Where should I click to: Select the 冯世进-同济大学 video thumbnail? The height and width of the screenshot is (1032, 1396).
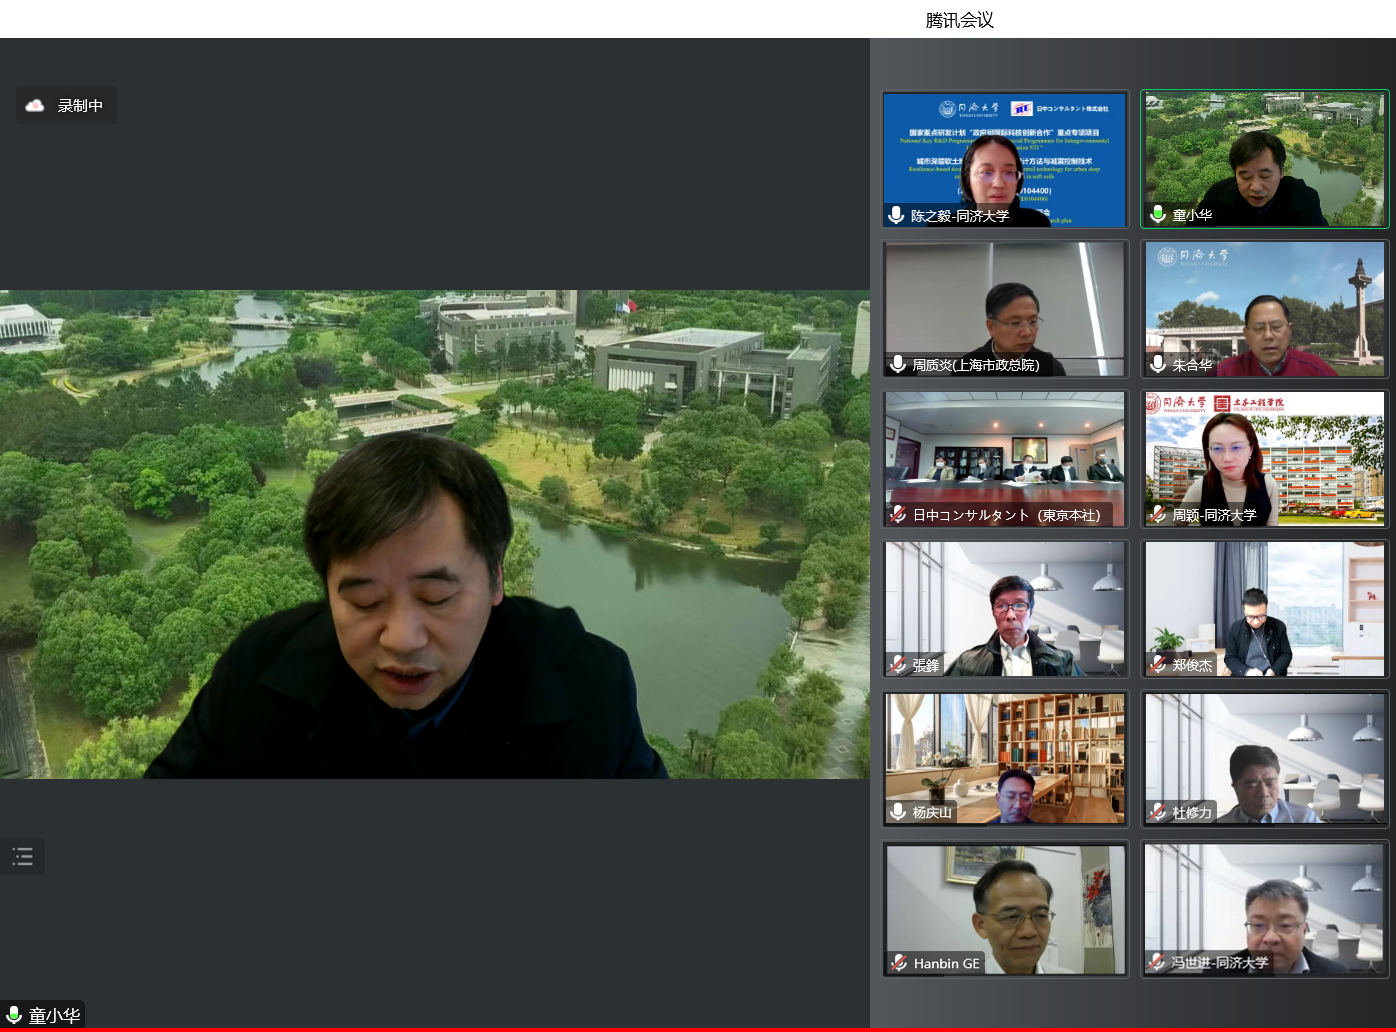[x=1265, y=908]
